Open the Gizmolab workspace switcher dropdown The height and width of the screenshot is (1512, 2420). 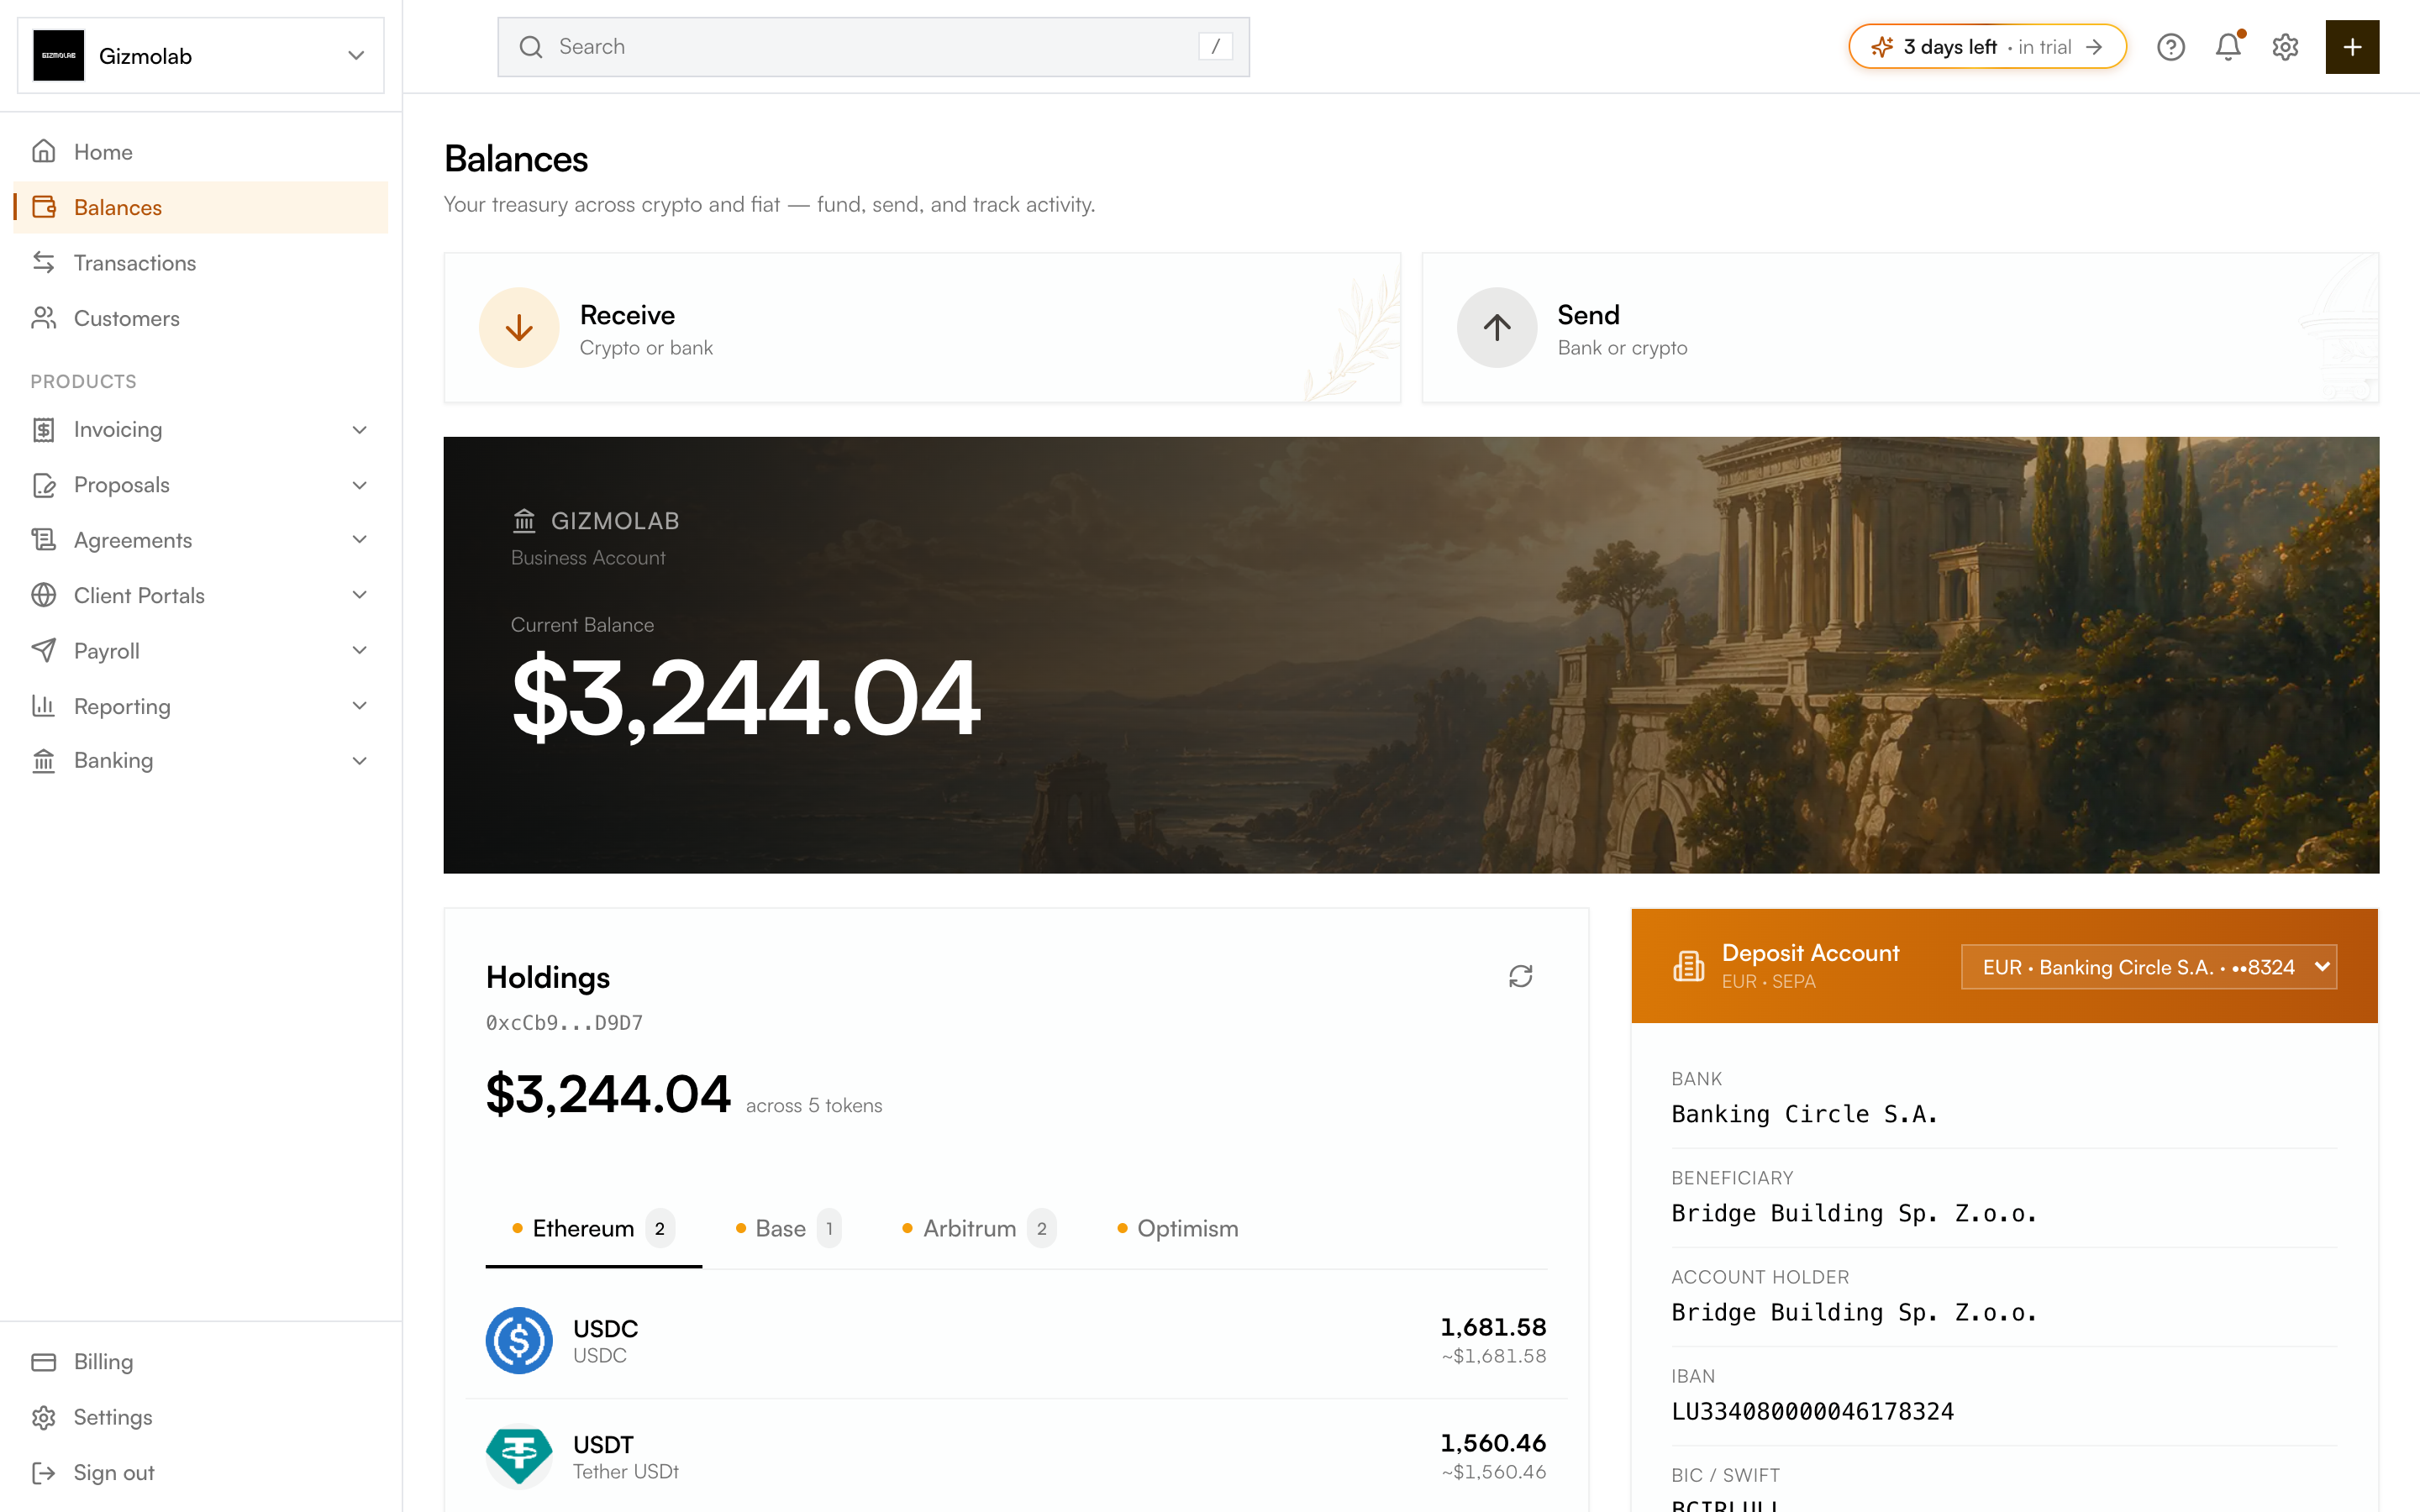pyautogui.click(x=201, y=56)
